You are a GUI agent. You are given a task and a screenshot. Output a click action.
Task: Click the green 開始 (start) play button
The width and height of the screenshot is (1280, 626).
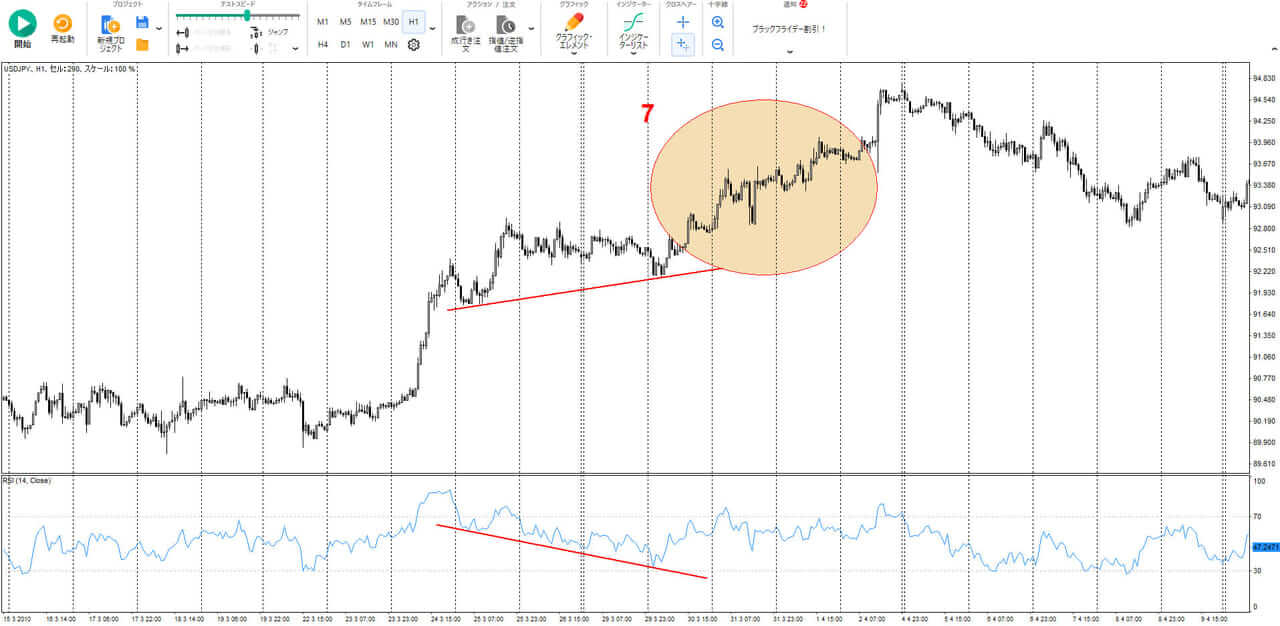click(22, 23)
